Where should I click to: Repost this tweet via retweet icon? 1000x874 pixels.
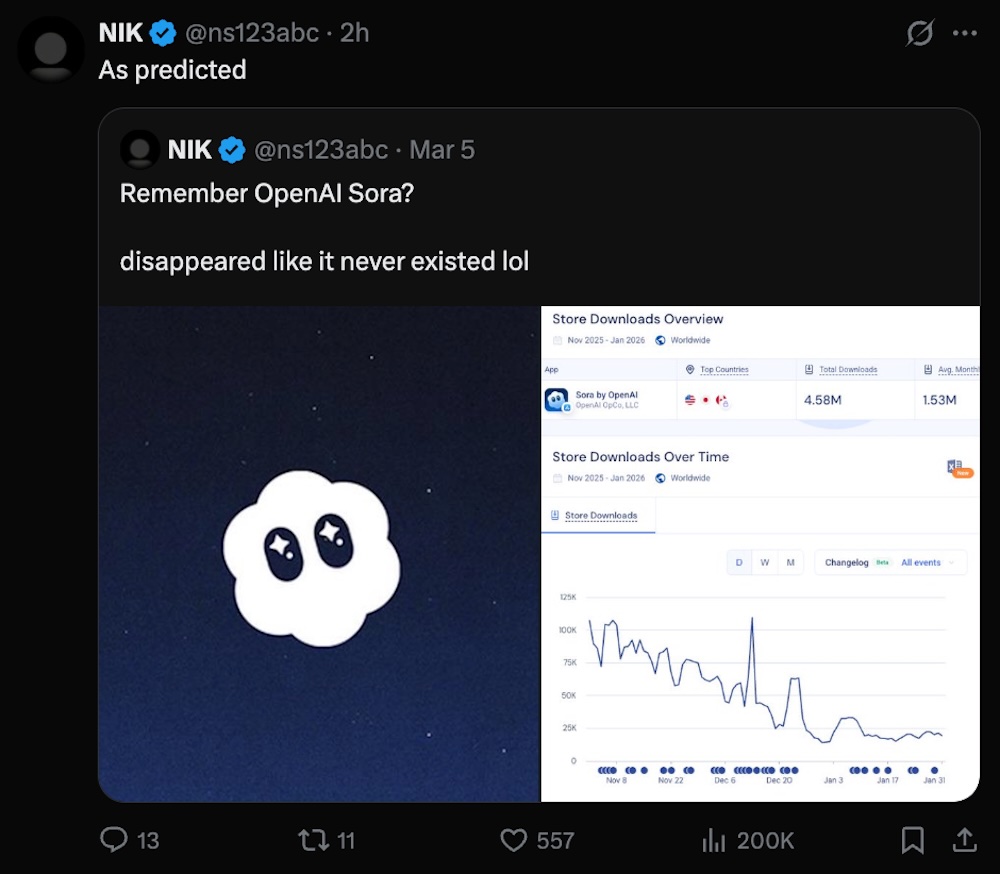point(314,839)
